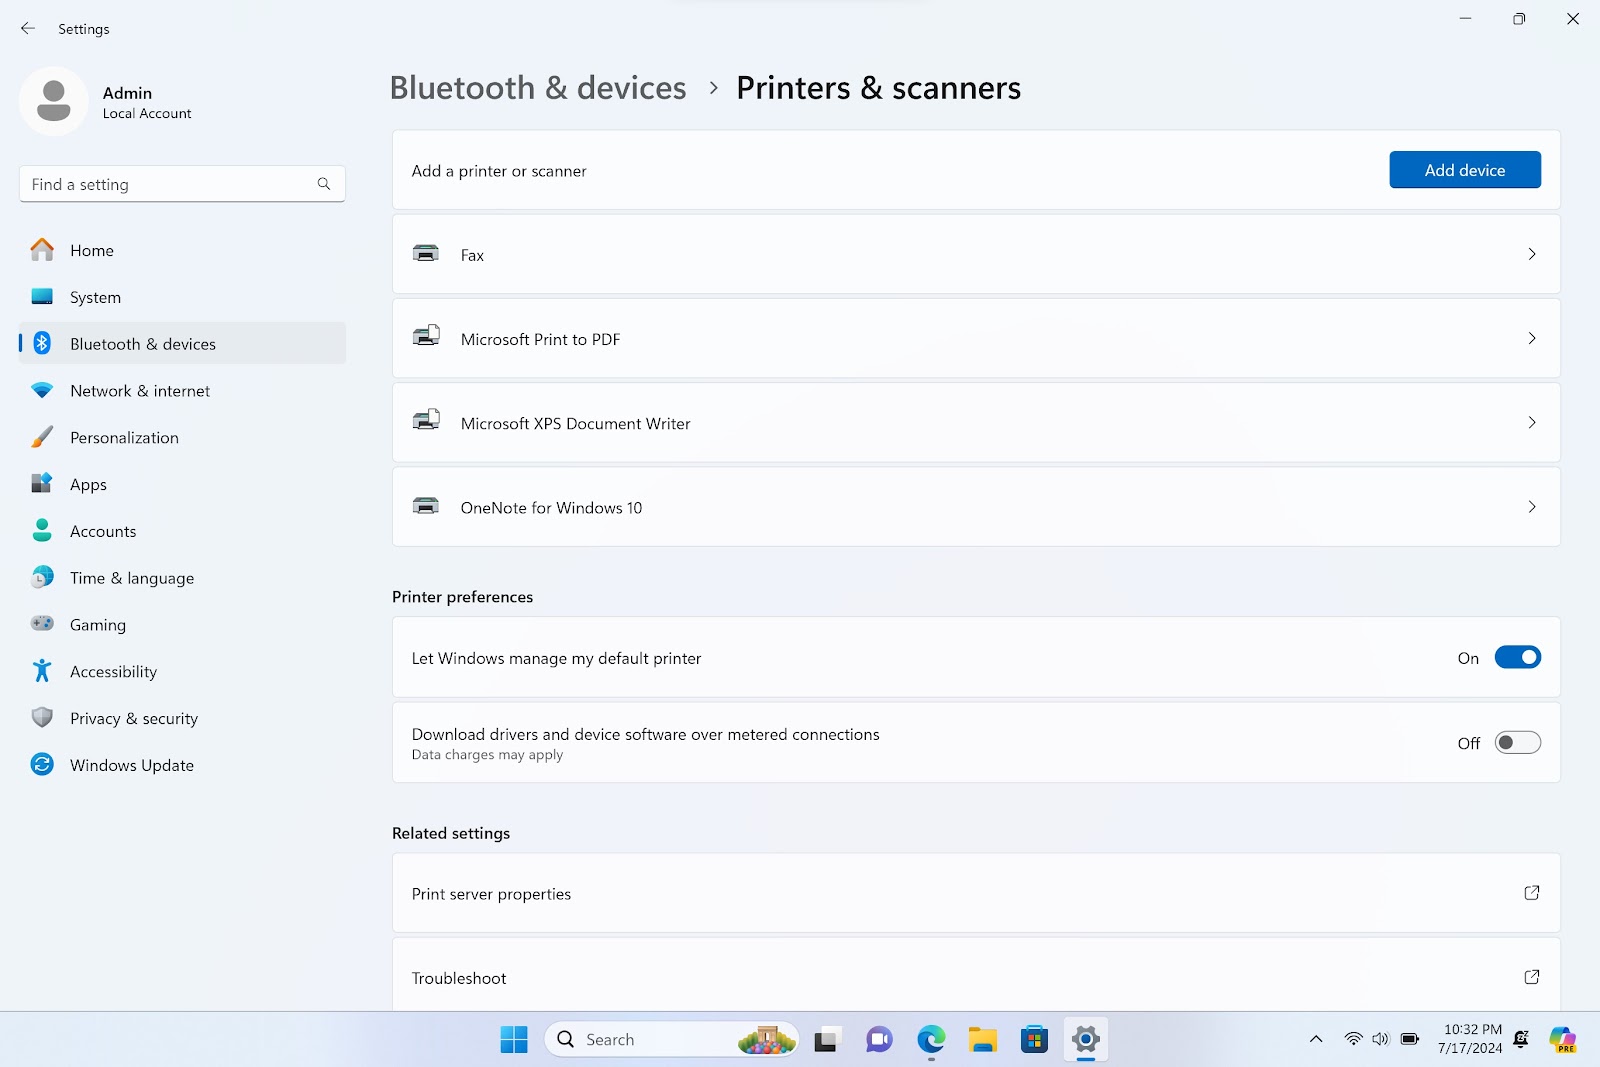1600x1067 pixels.
Task: Open File Explorer from taskbar
Action: (x=983, y=1040)
